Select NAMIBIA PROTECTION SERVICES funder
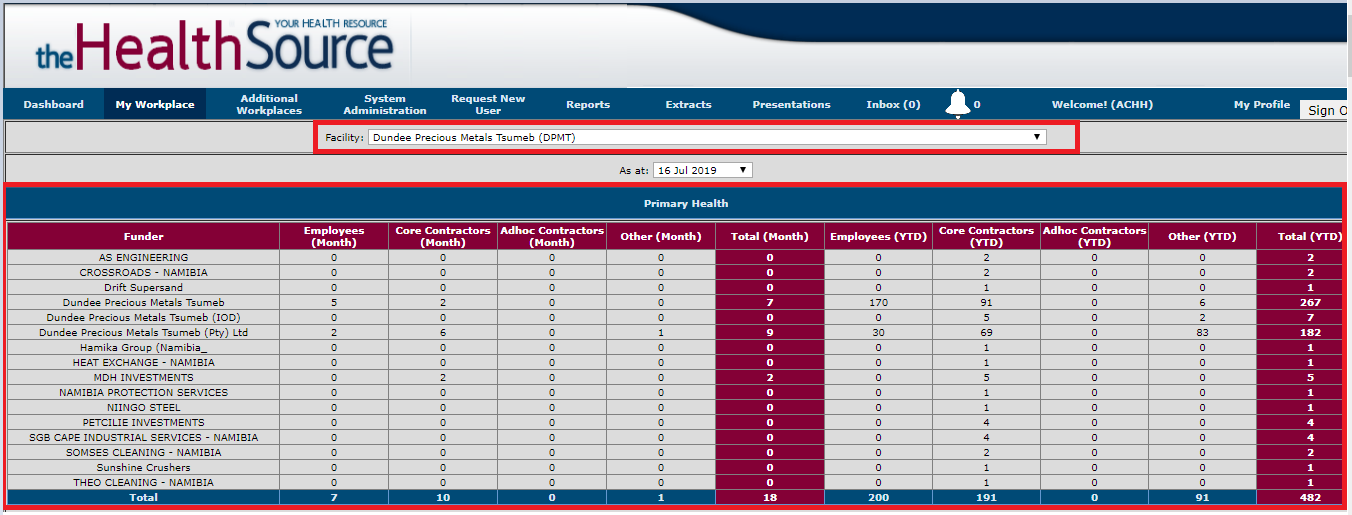This screenshot has height=515, width=1352. pos(143,393)
